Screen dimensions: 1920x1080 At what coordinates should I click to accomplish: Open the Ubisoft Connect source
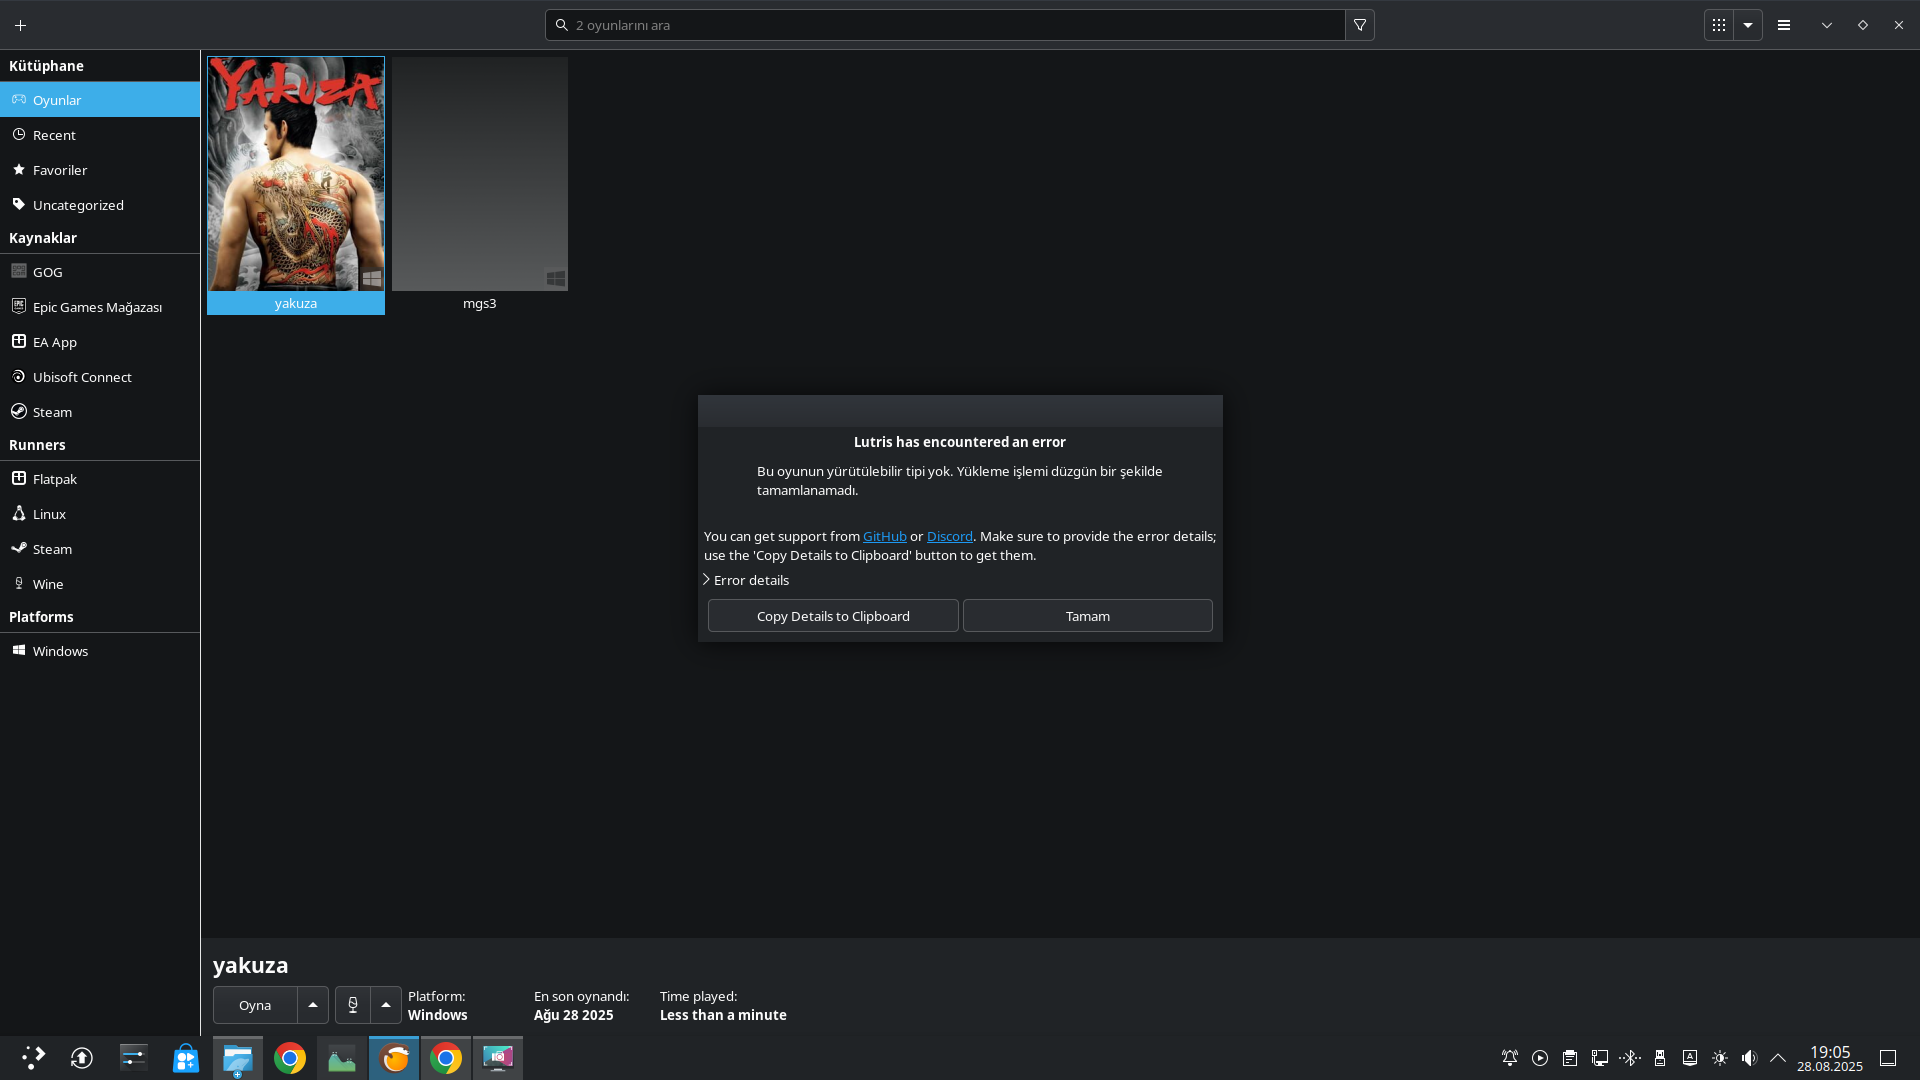(100, 377)
